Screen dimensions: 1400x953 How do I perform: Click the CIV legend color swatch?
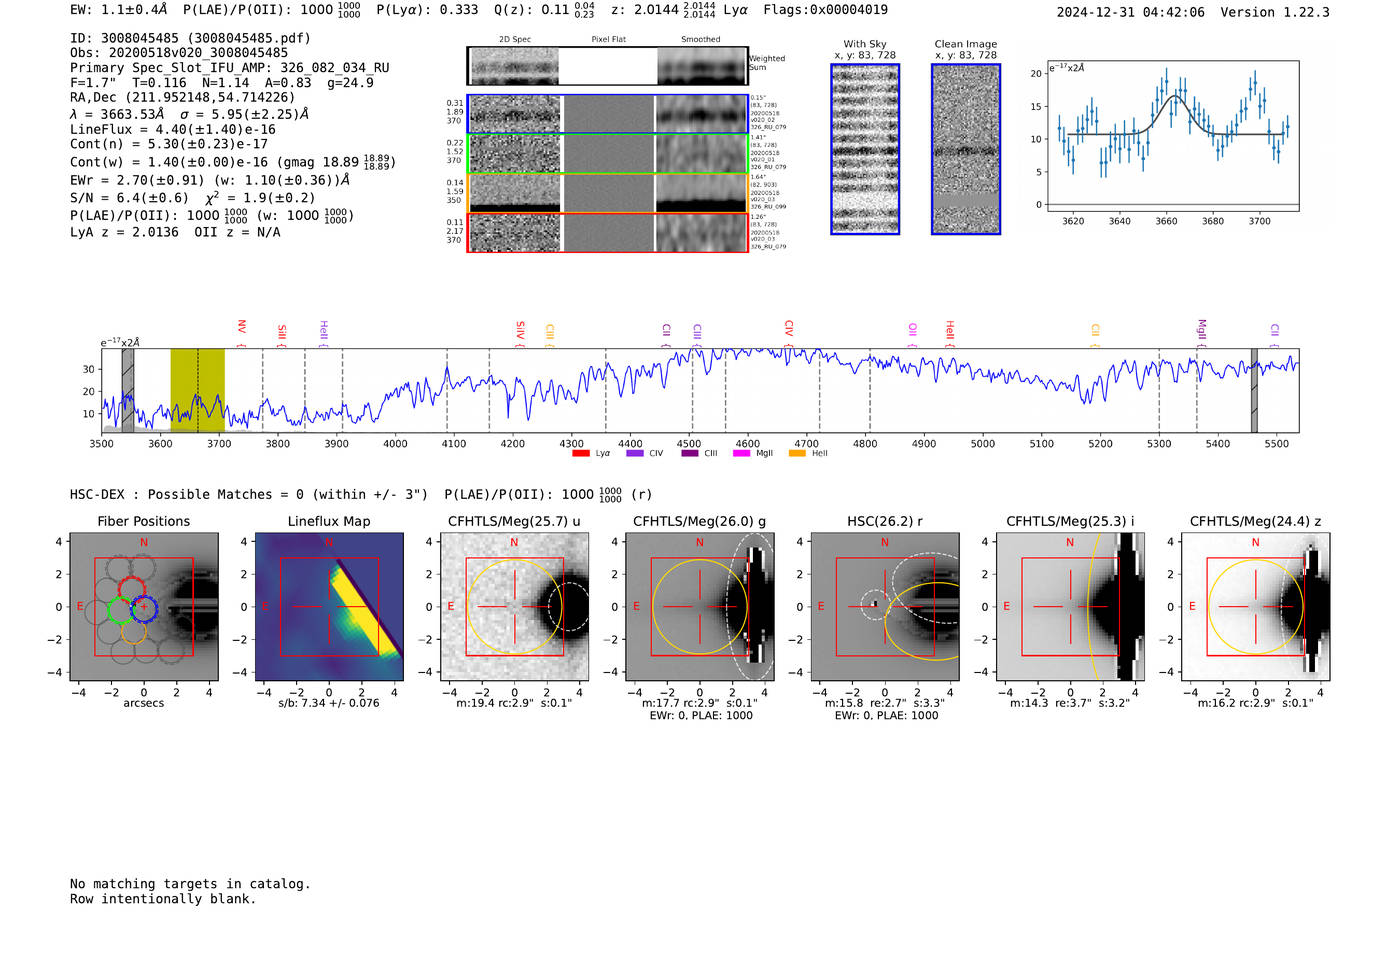click(x=635, y=453)
